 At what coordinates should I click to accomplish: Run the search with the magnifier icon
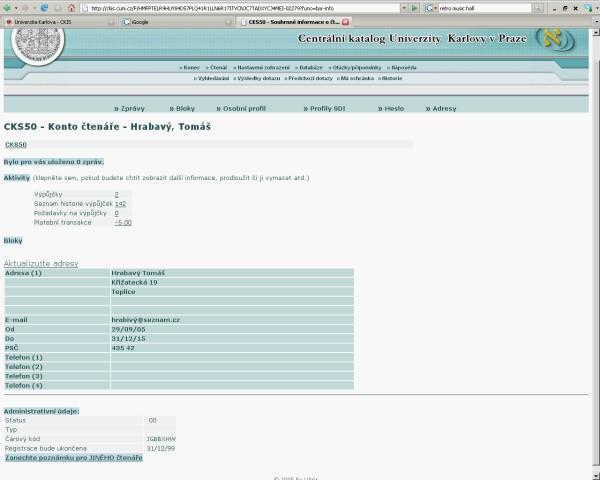(537, 8)
